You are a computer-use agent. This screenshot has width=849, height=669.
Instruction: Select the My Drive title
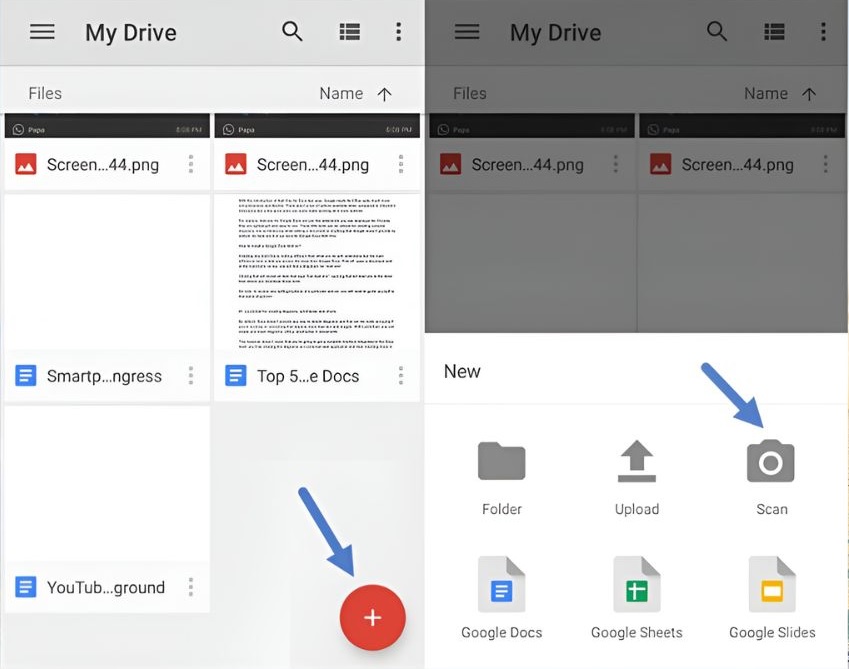pyautogui.click(x=130, y=31)
